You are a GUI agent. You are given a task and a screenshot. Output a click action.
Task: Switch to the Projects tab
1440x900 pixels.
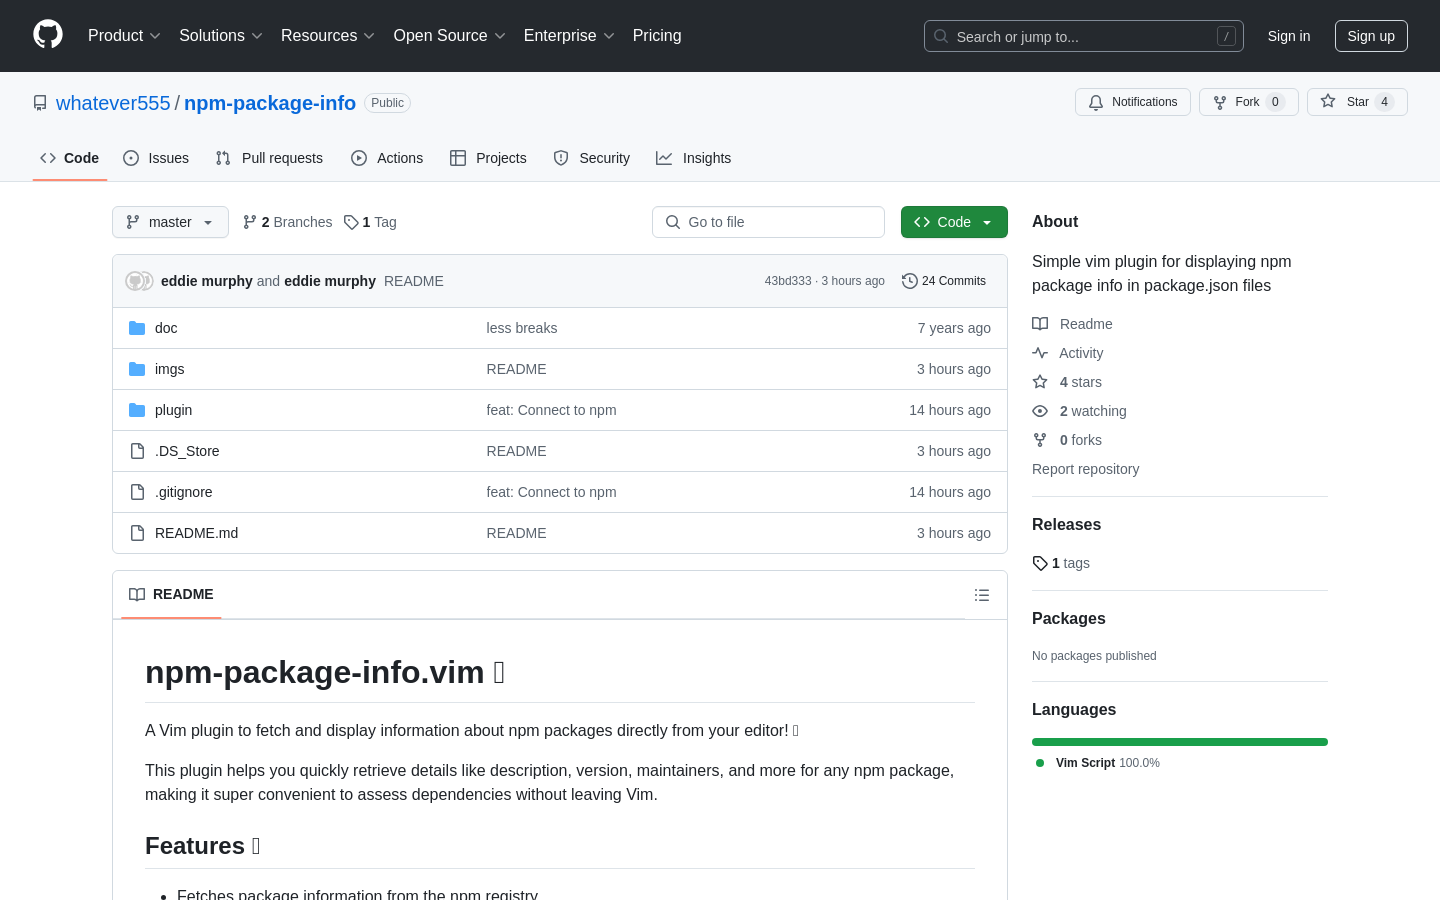(488, 158)
